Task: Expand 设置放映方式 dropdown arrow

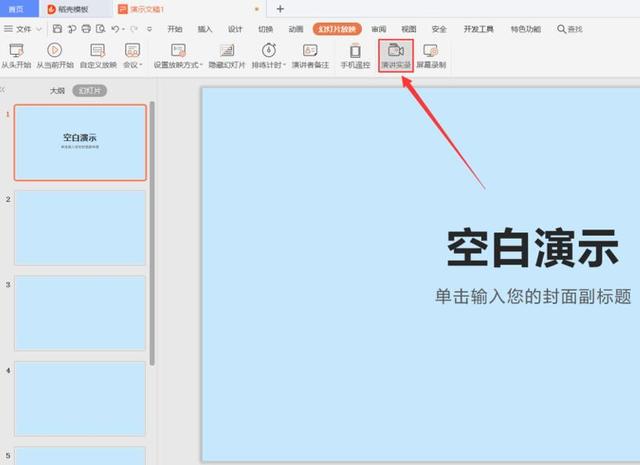Action: point(201,65)
